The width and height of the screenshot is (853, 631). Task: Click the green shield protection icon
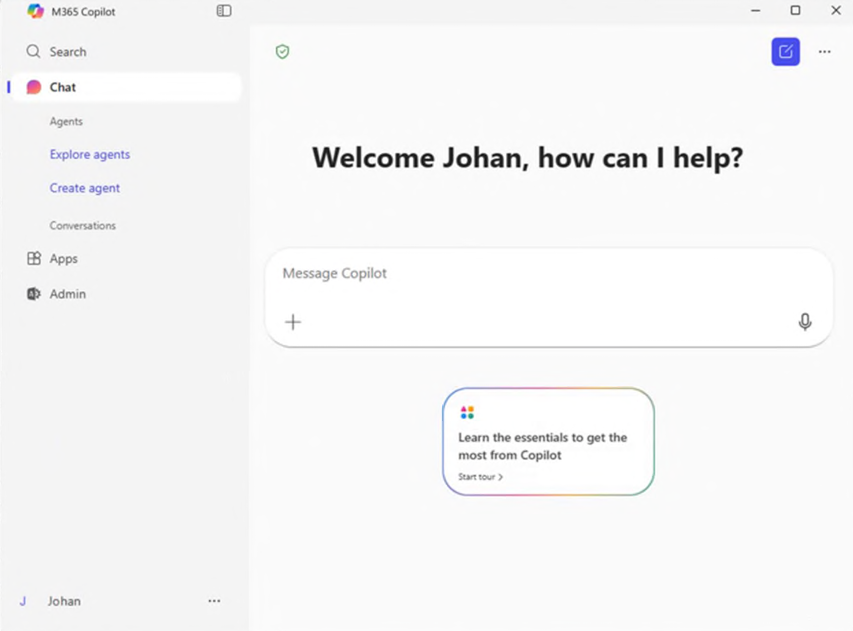282,52
